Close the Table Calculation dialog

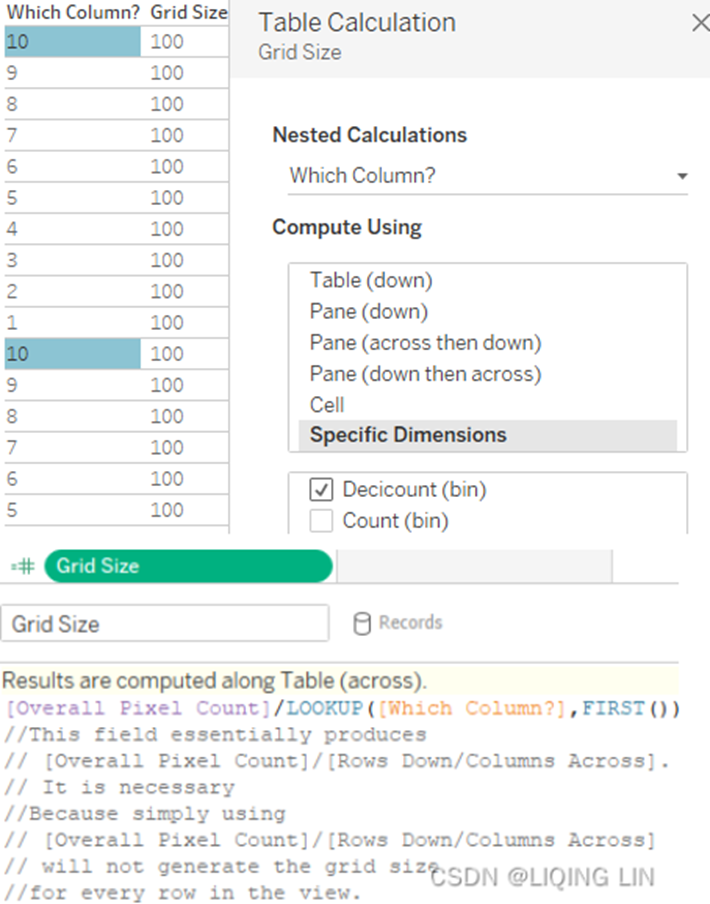(x=700, y=23)
